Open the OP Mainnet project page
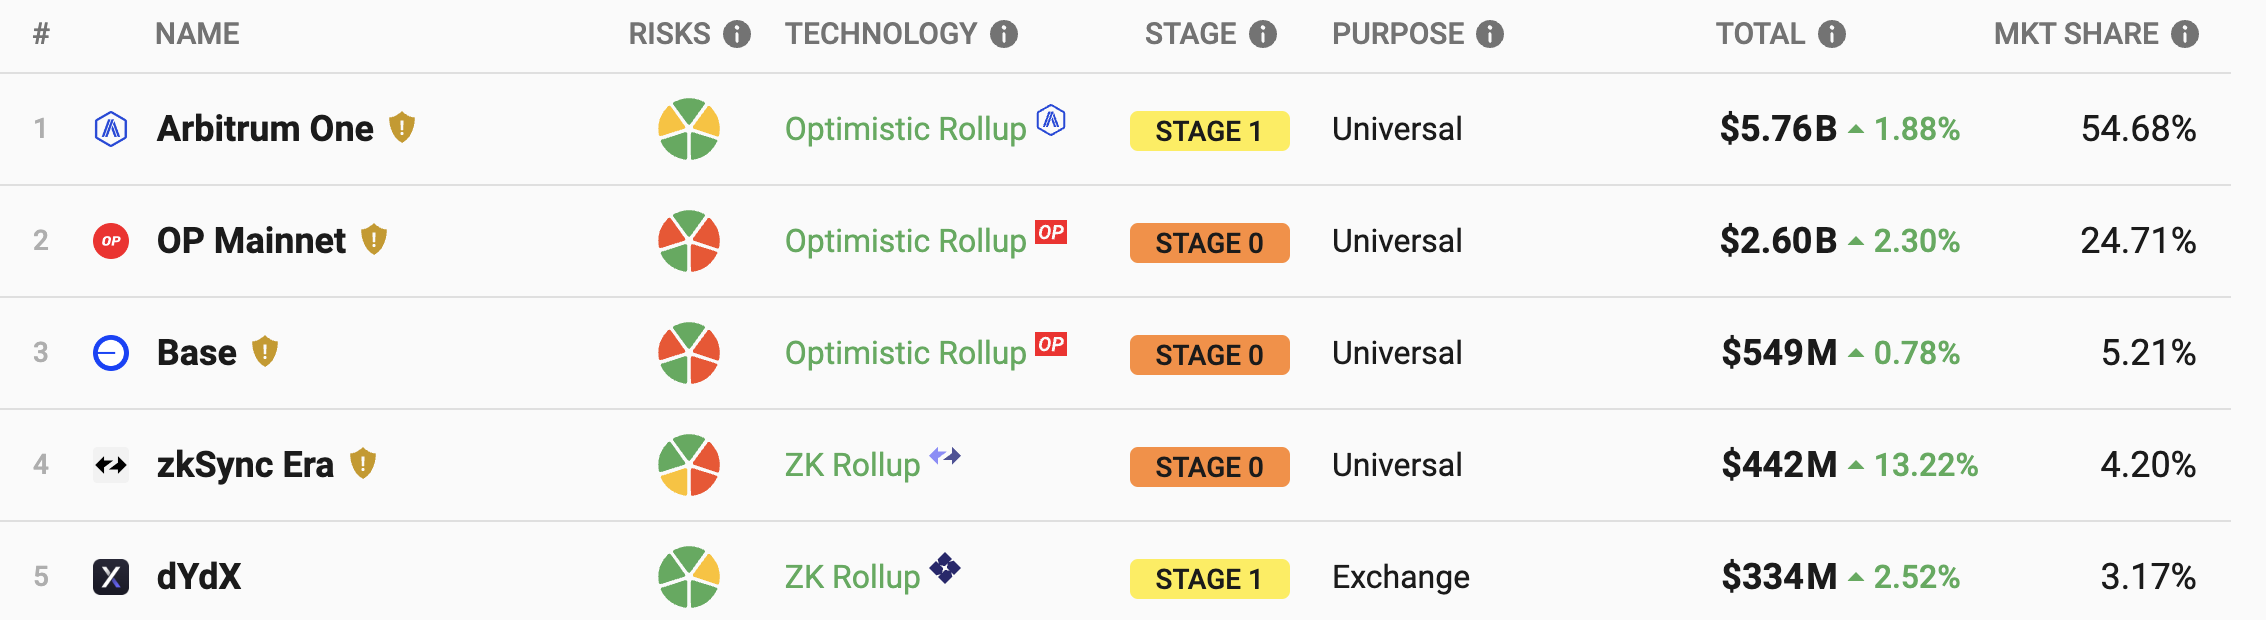The image size is (2266, 620). tap(251, 241)
